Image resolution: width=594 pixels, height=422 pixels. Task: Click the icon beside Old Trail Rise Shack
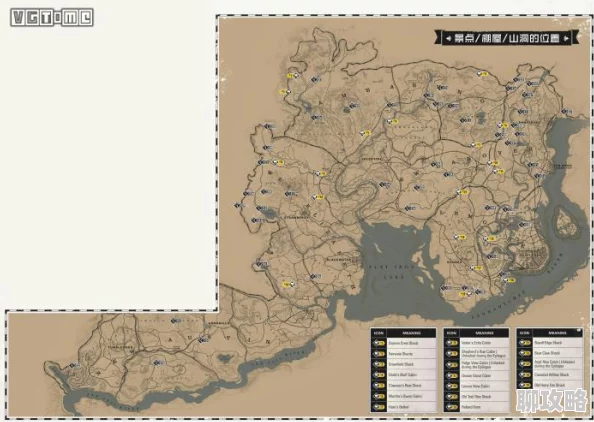(x=452, y=397)
